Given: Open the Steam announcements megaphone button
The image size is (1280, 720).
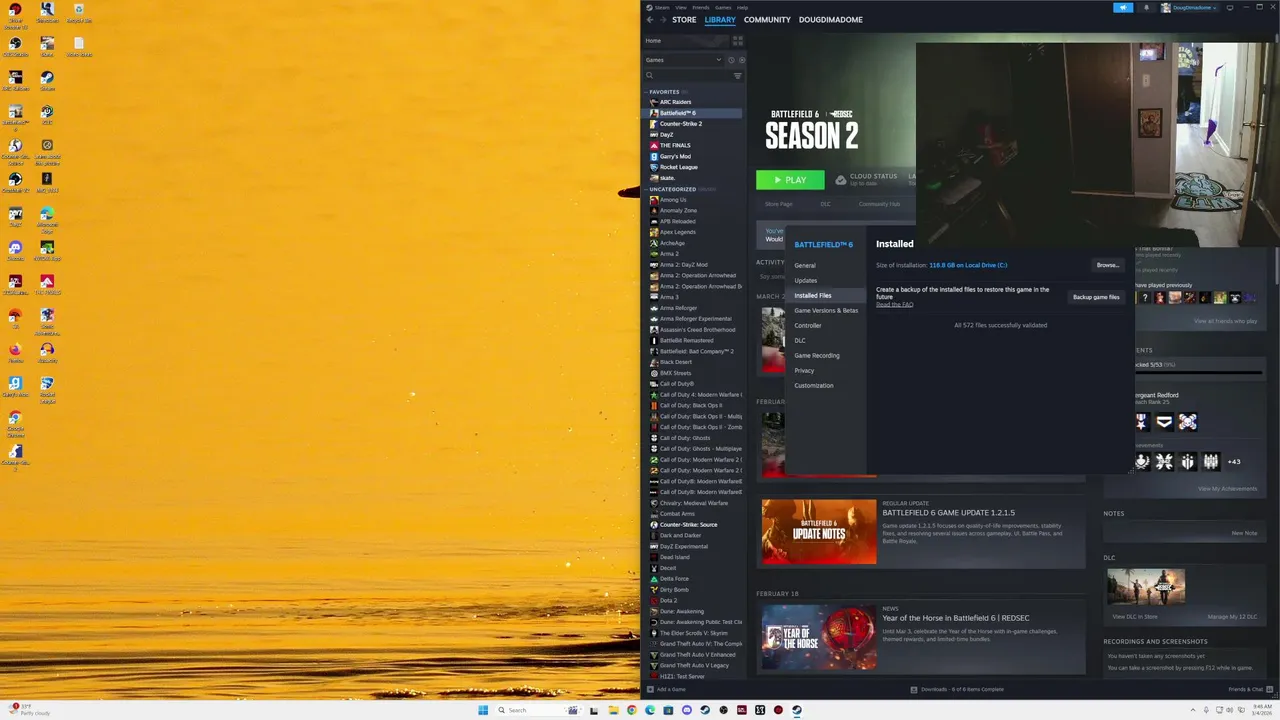Looking at the screenshot, I should point(1123,7).
